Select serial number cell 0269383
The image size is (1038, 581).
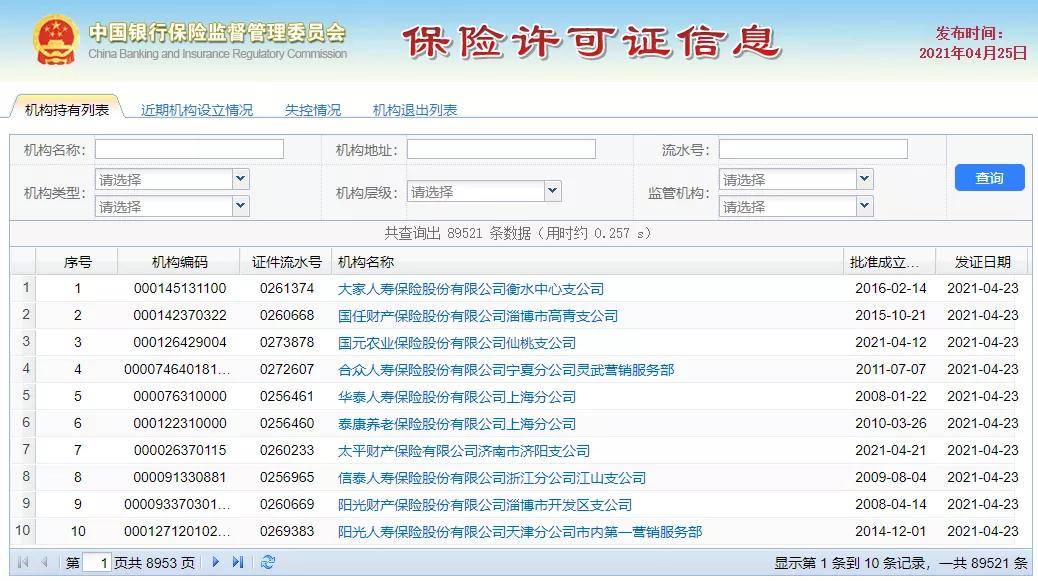coord(287,531)
